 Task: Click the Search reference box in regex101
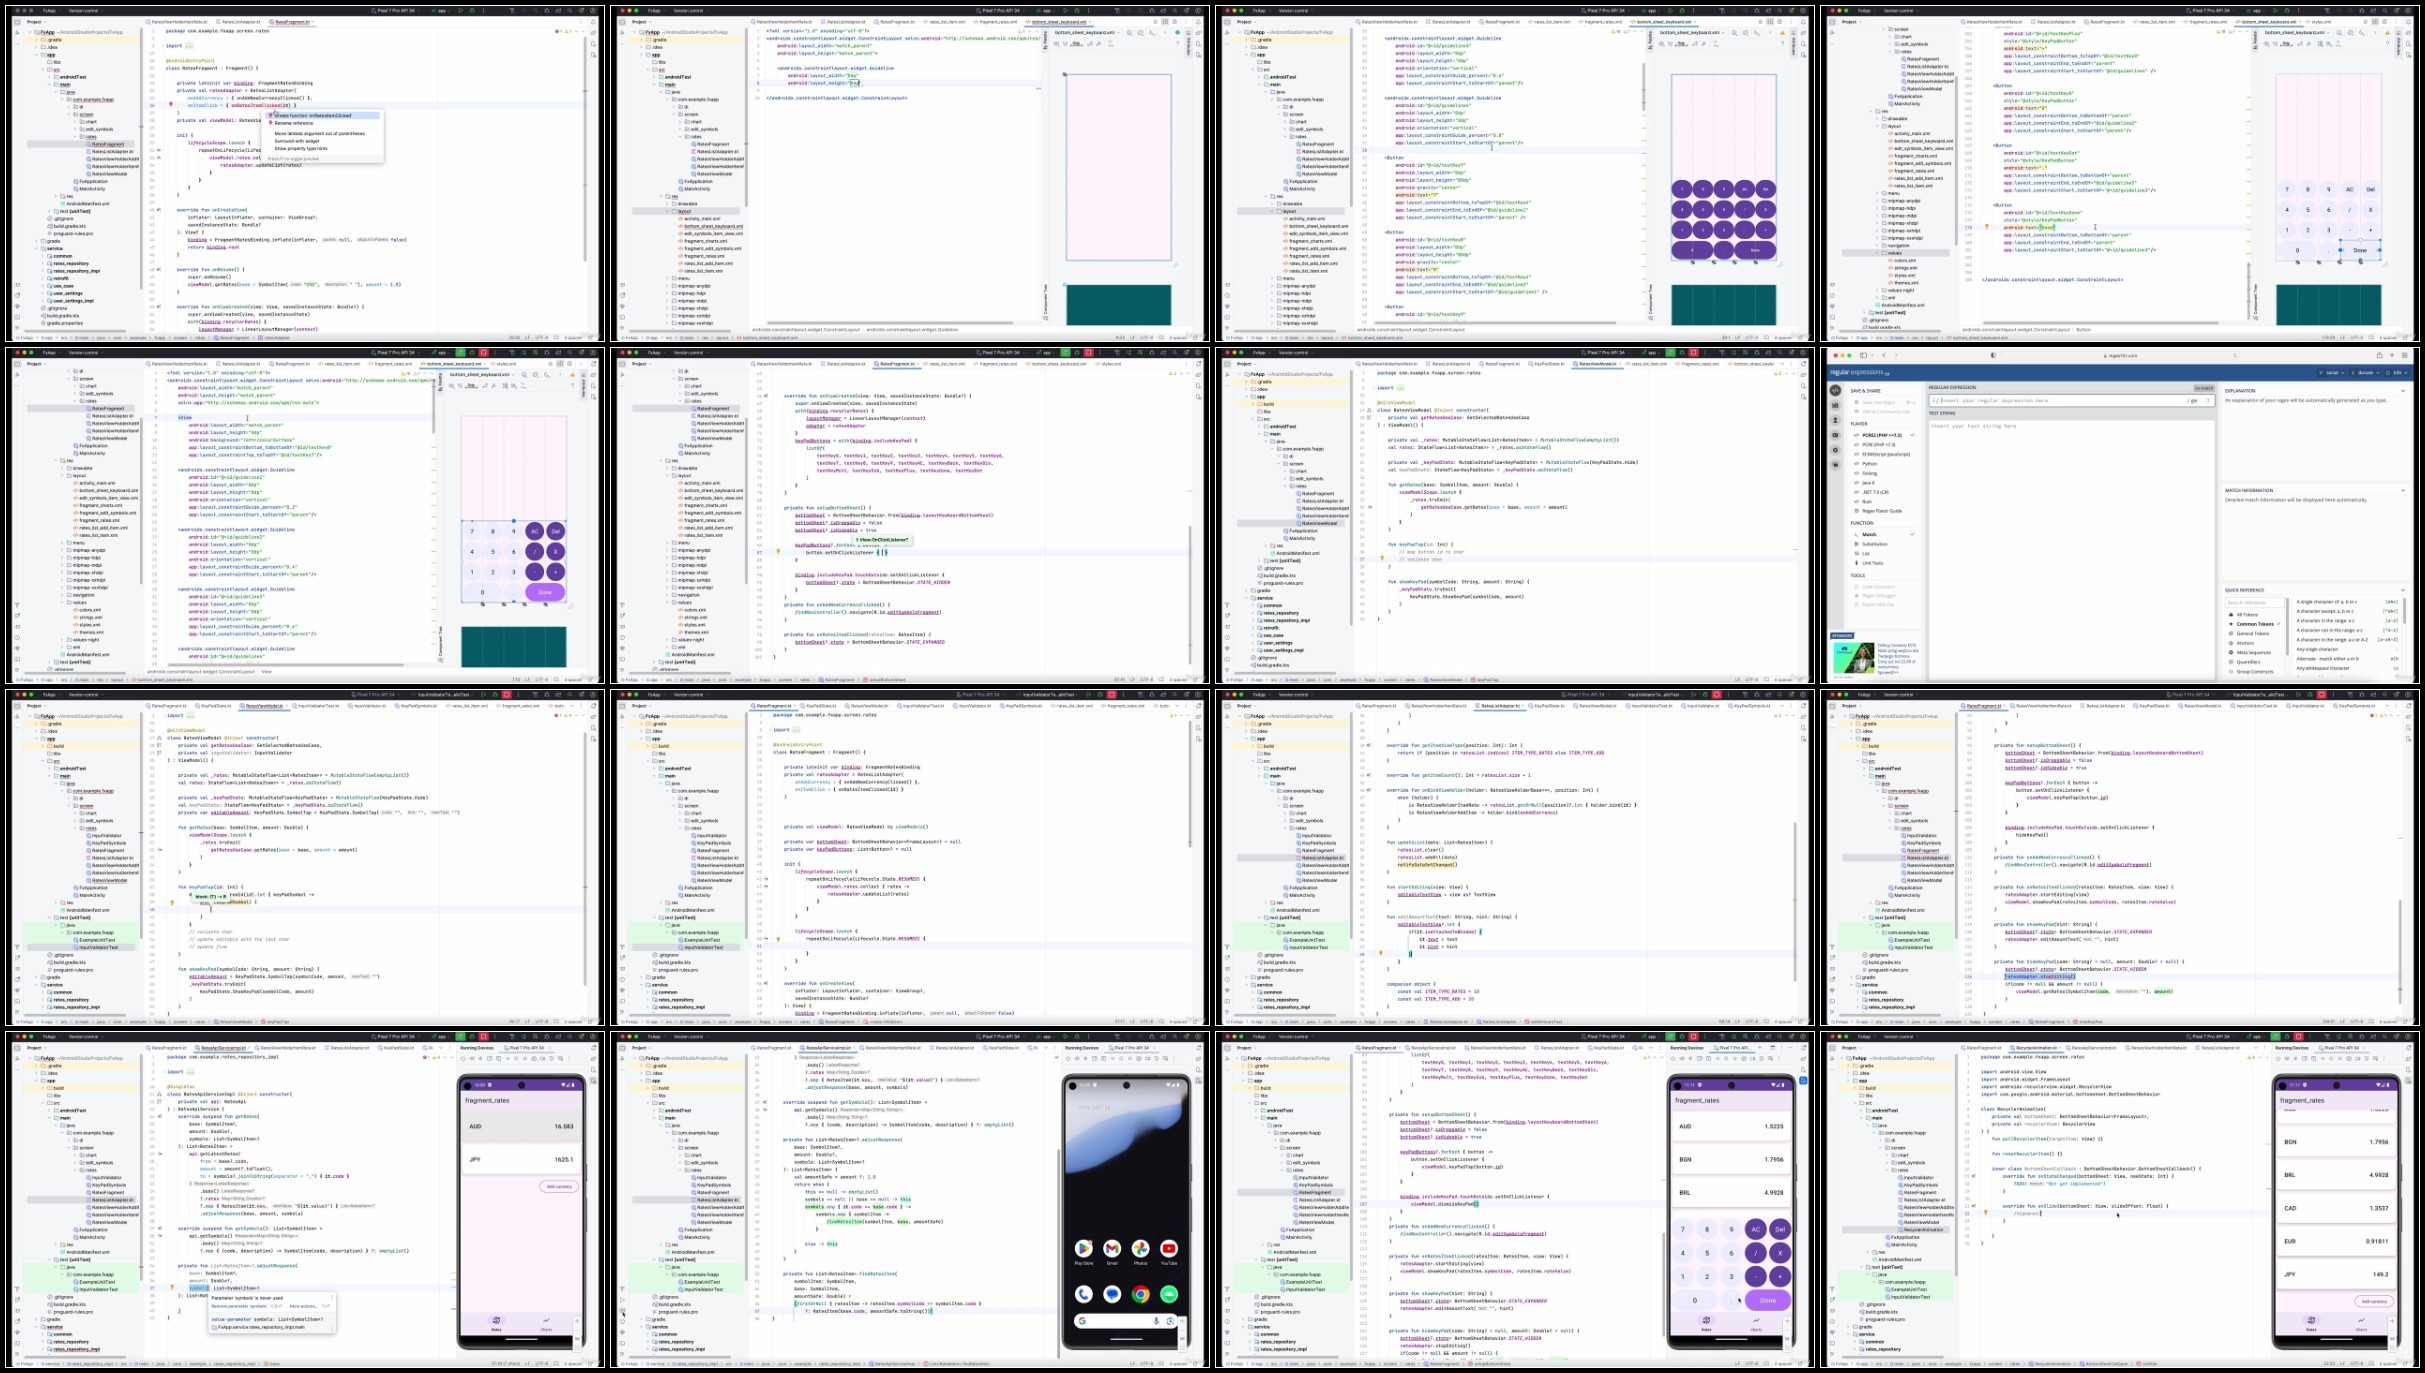[x=2254, y=603]
